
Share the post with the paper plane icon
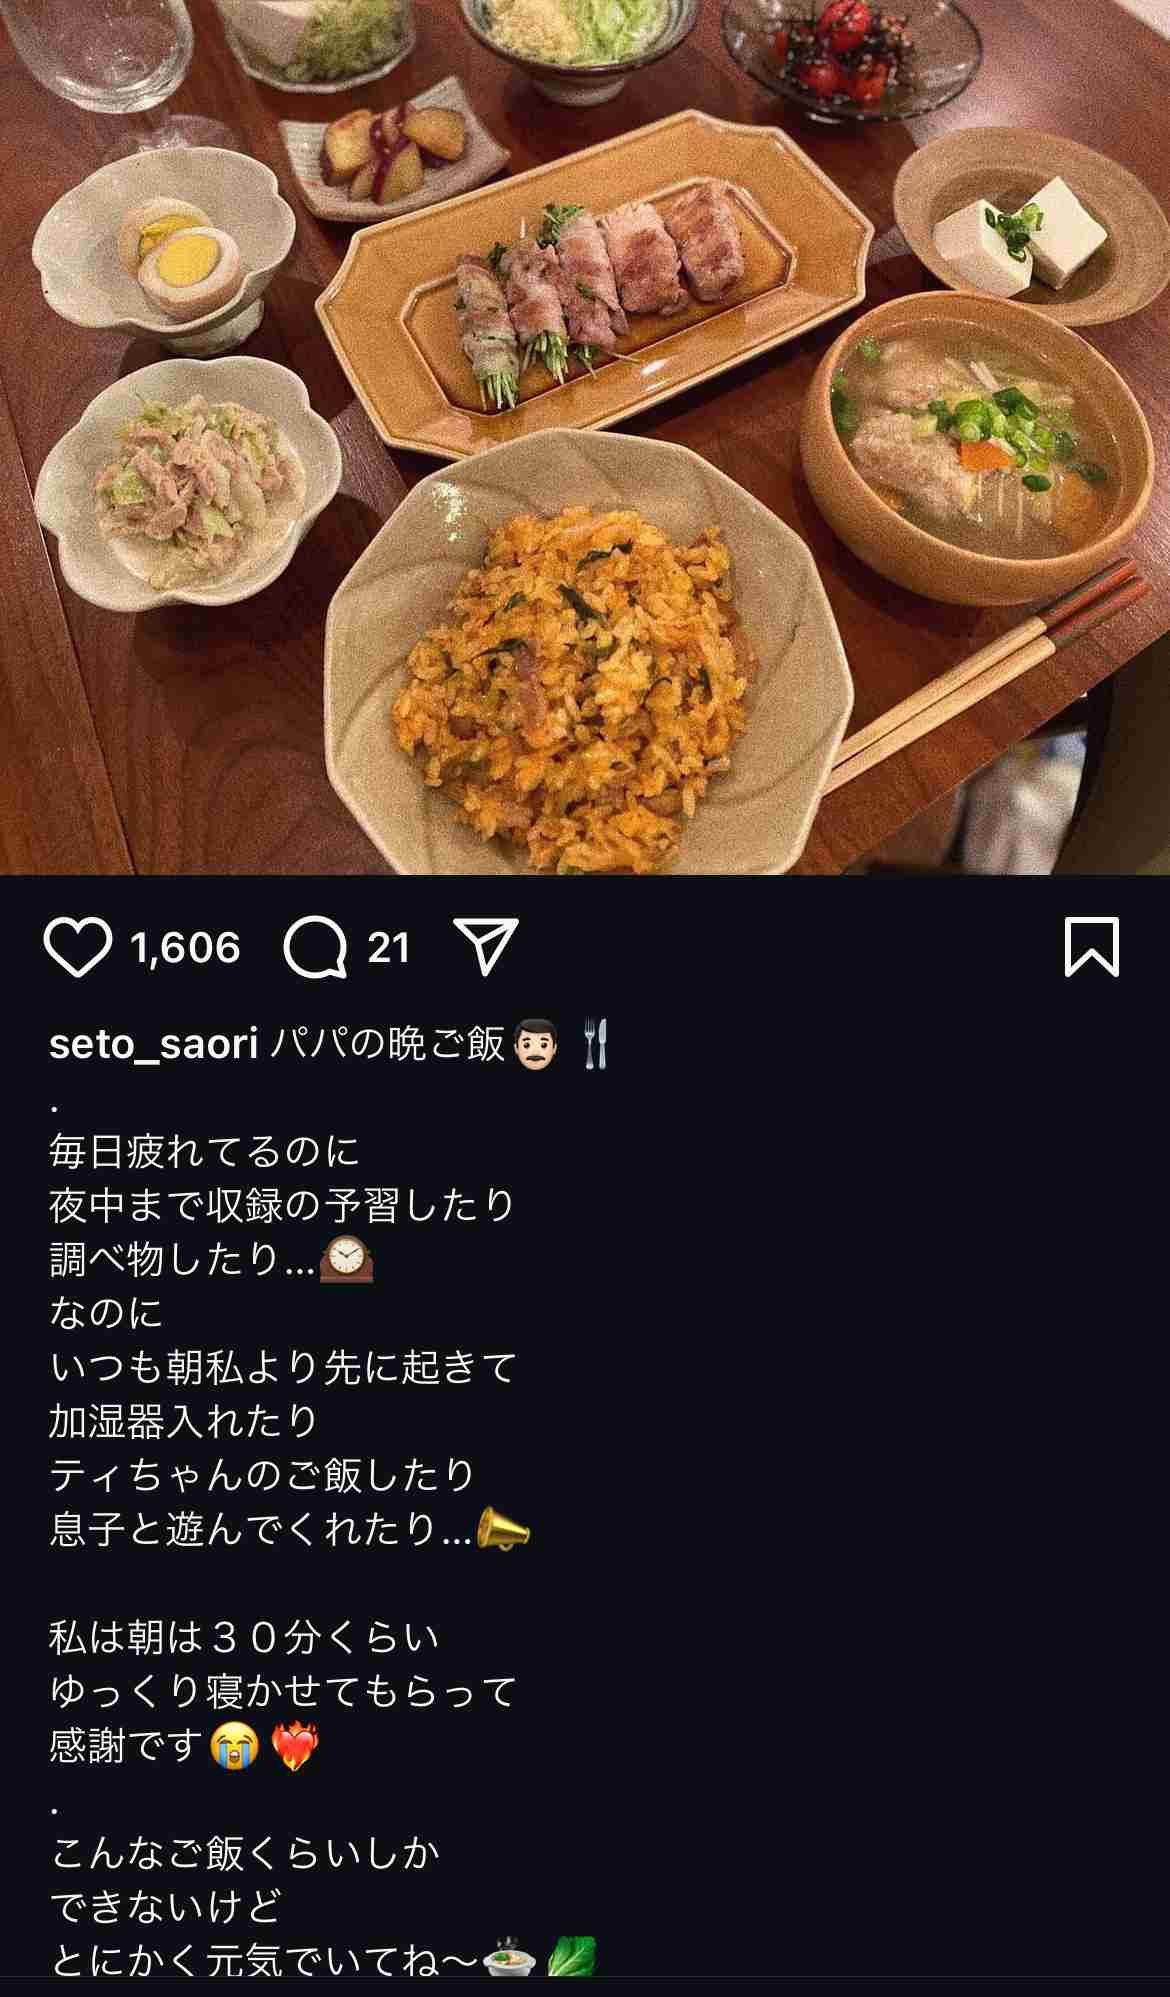pyautogui.click(x=486, y=946)
